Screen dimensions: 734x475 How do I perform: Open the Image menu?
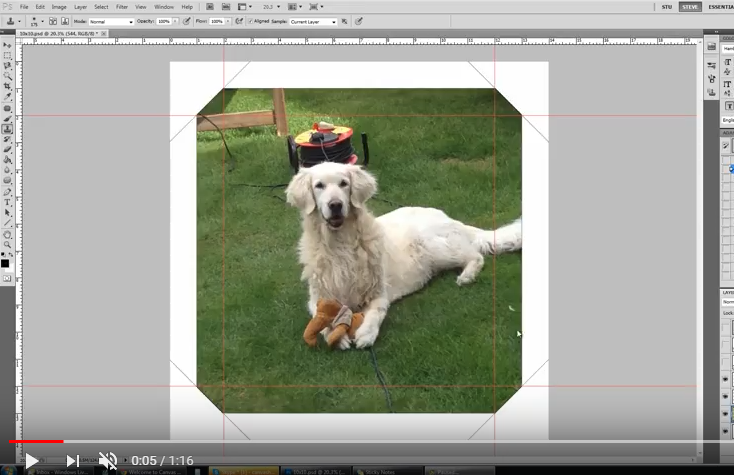pos(59,7)
